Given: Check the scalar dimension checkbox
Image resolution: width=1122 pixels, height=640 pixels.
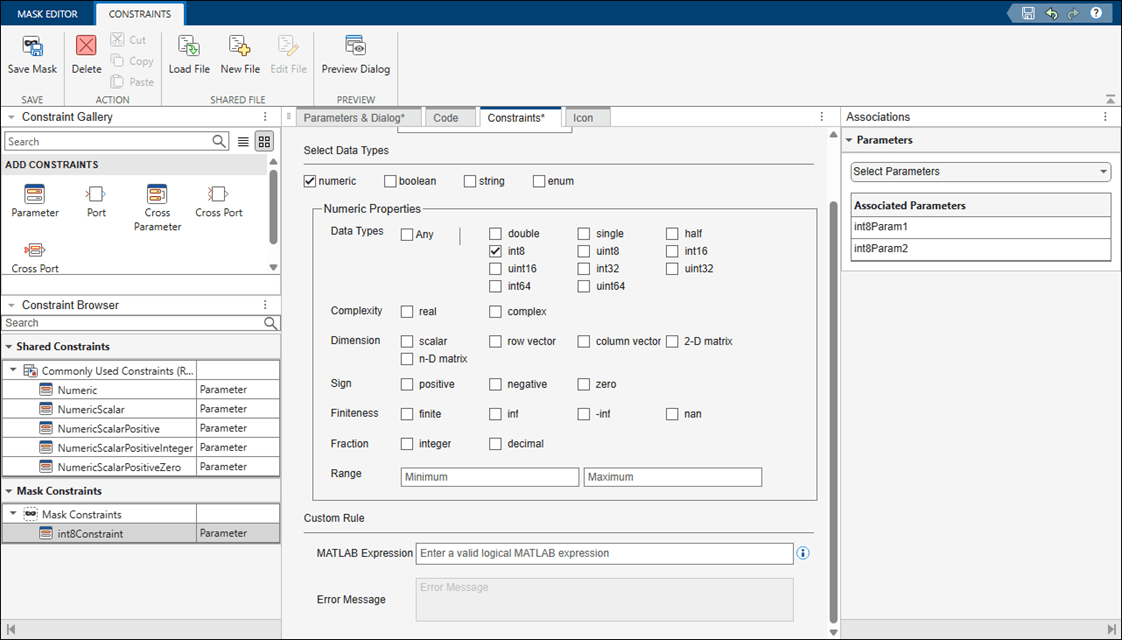Looking at the screenshot, I should 407,341.
